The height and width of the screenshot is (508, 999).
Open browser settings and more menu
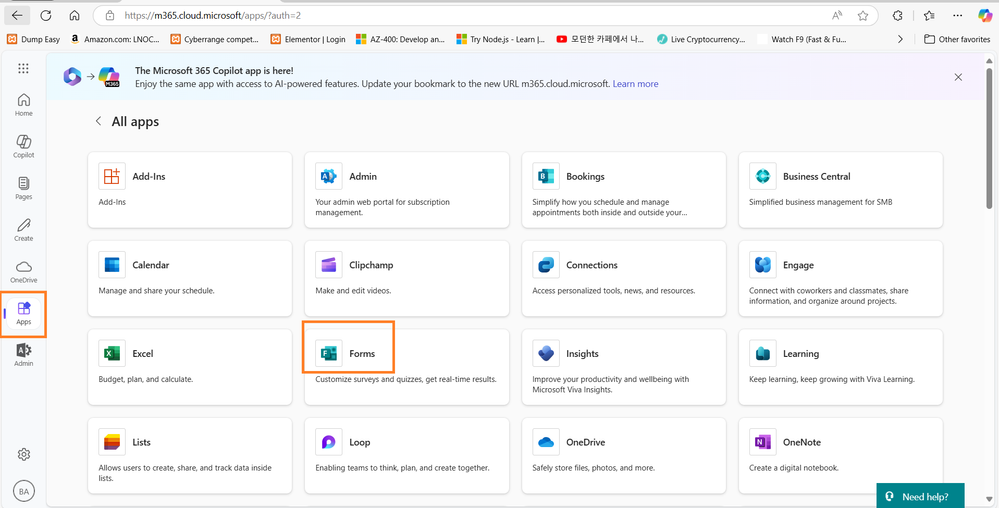958,15
